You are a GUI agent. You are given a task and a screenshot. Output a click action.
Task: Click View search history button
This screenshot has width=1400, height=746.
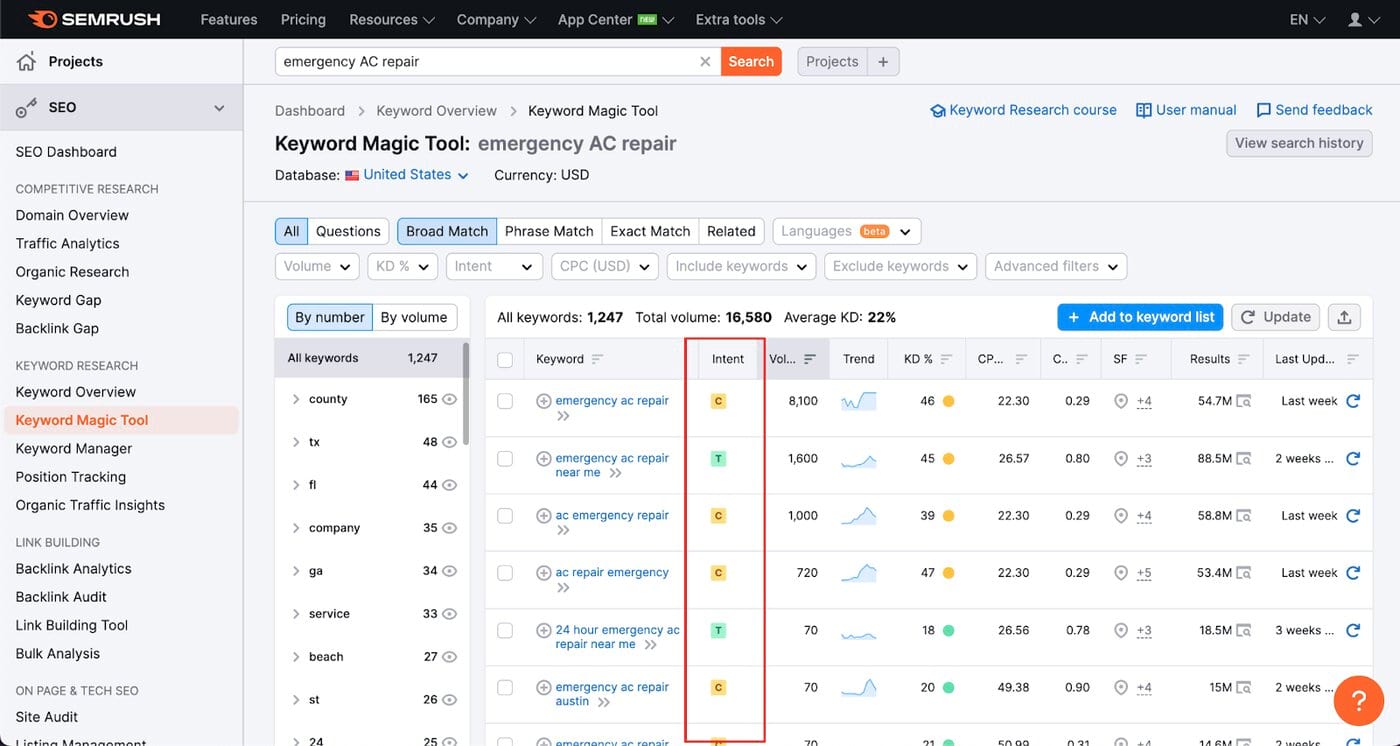[x=1299, y=143]
